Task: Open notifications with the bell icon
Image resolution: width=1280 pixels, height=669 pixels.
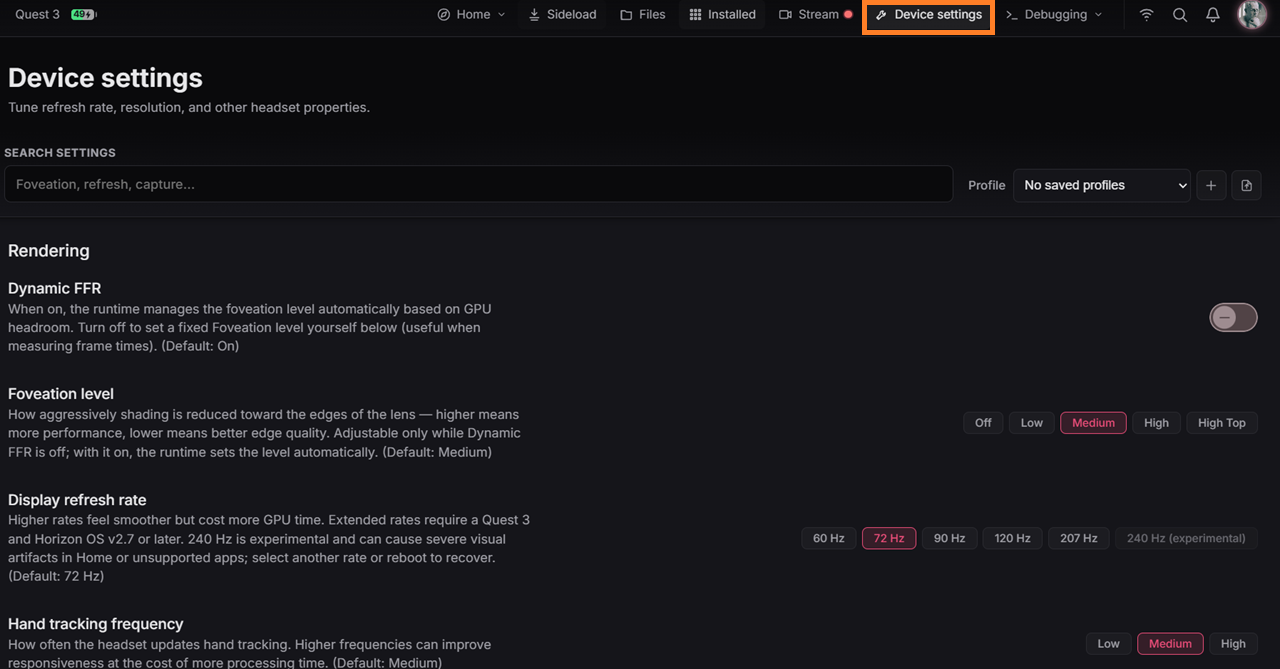Action: tap(1213, 15)
